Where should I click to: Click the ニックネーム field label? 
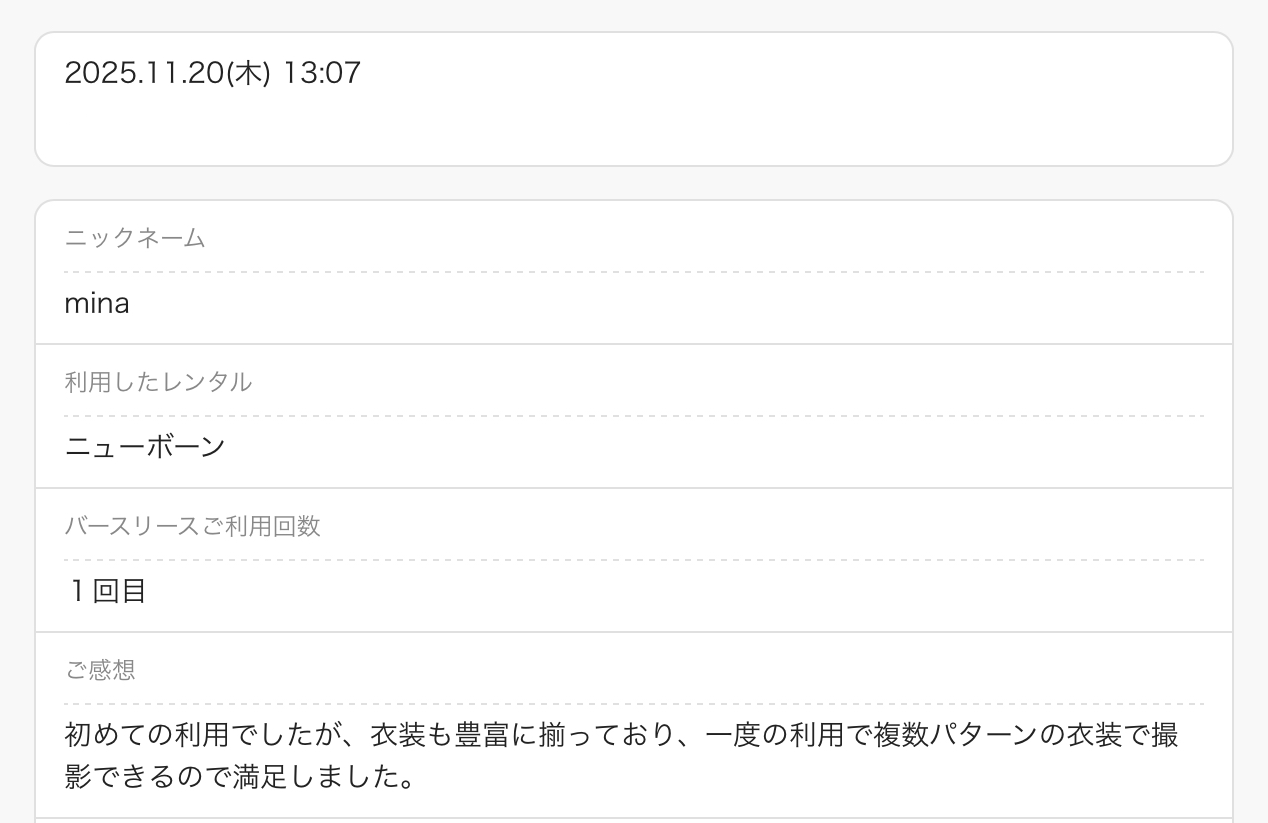(135, 238)
